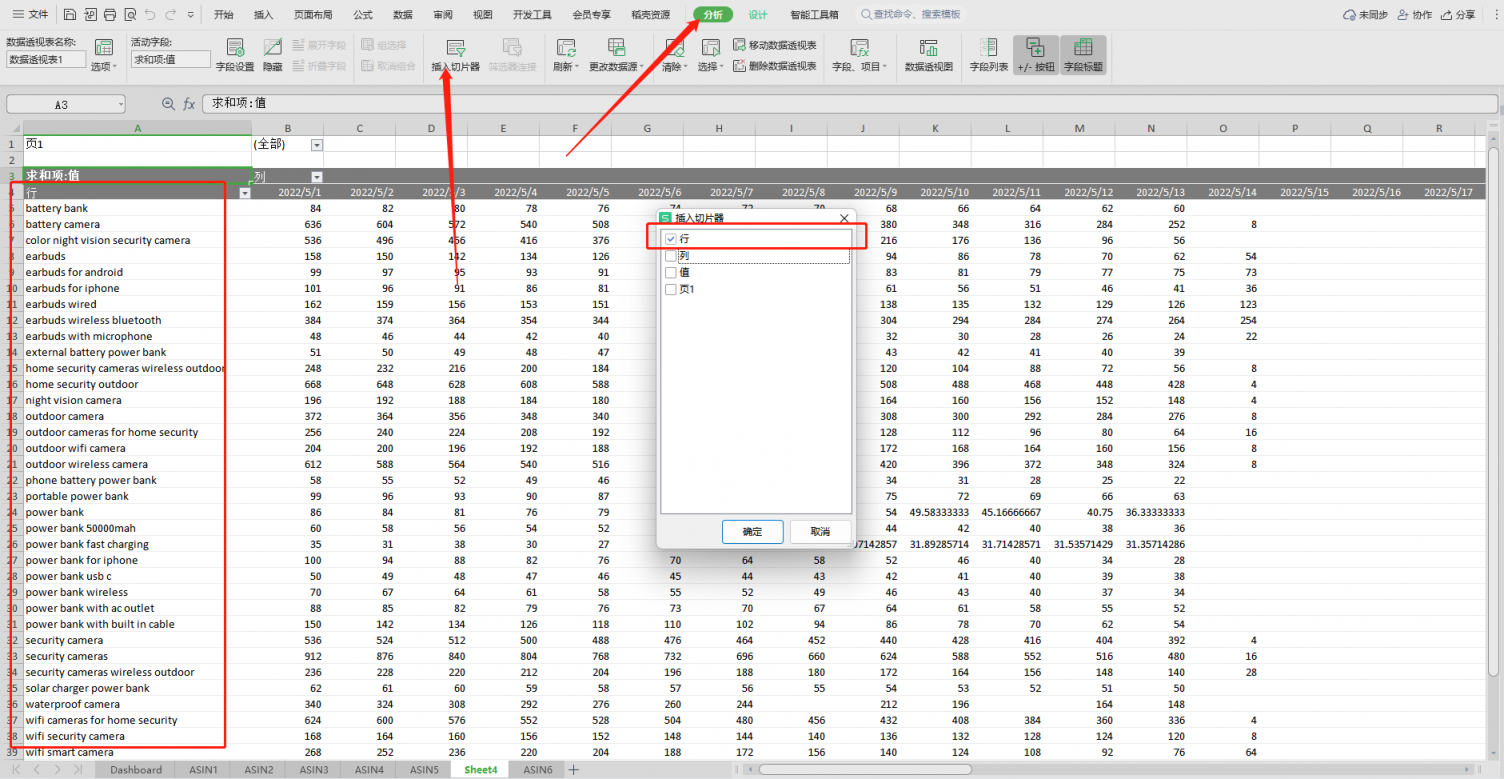
Task: Click the 插入切片器 (Insert Slicer) icon
Action: [x=455, y=49]
